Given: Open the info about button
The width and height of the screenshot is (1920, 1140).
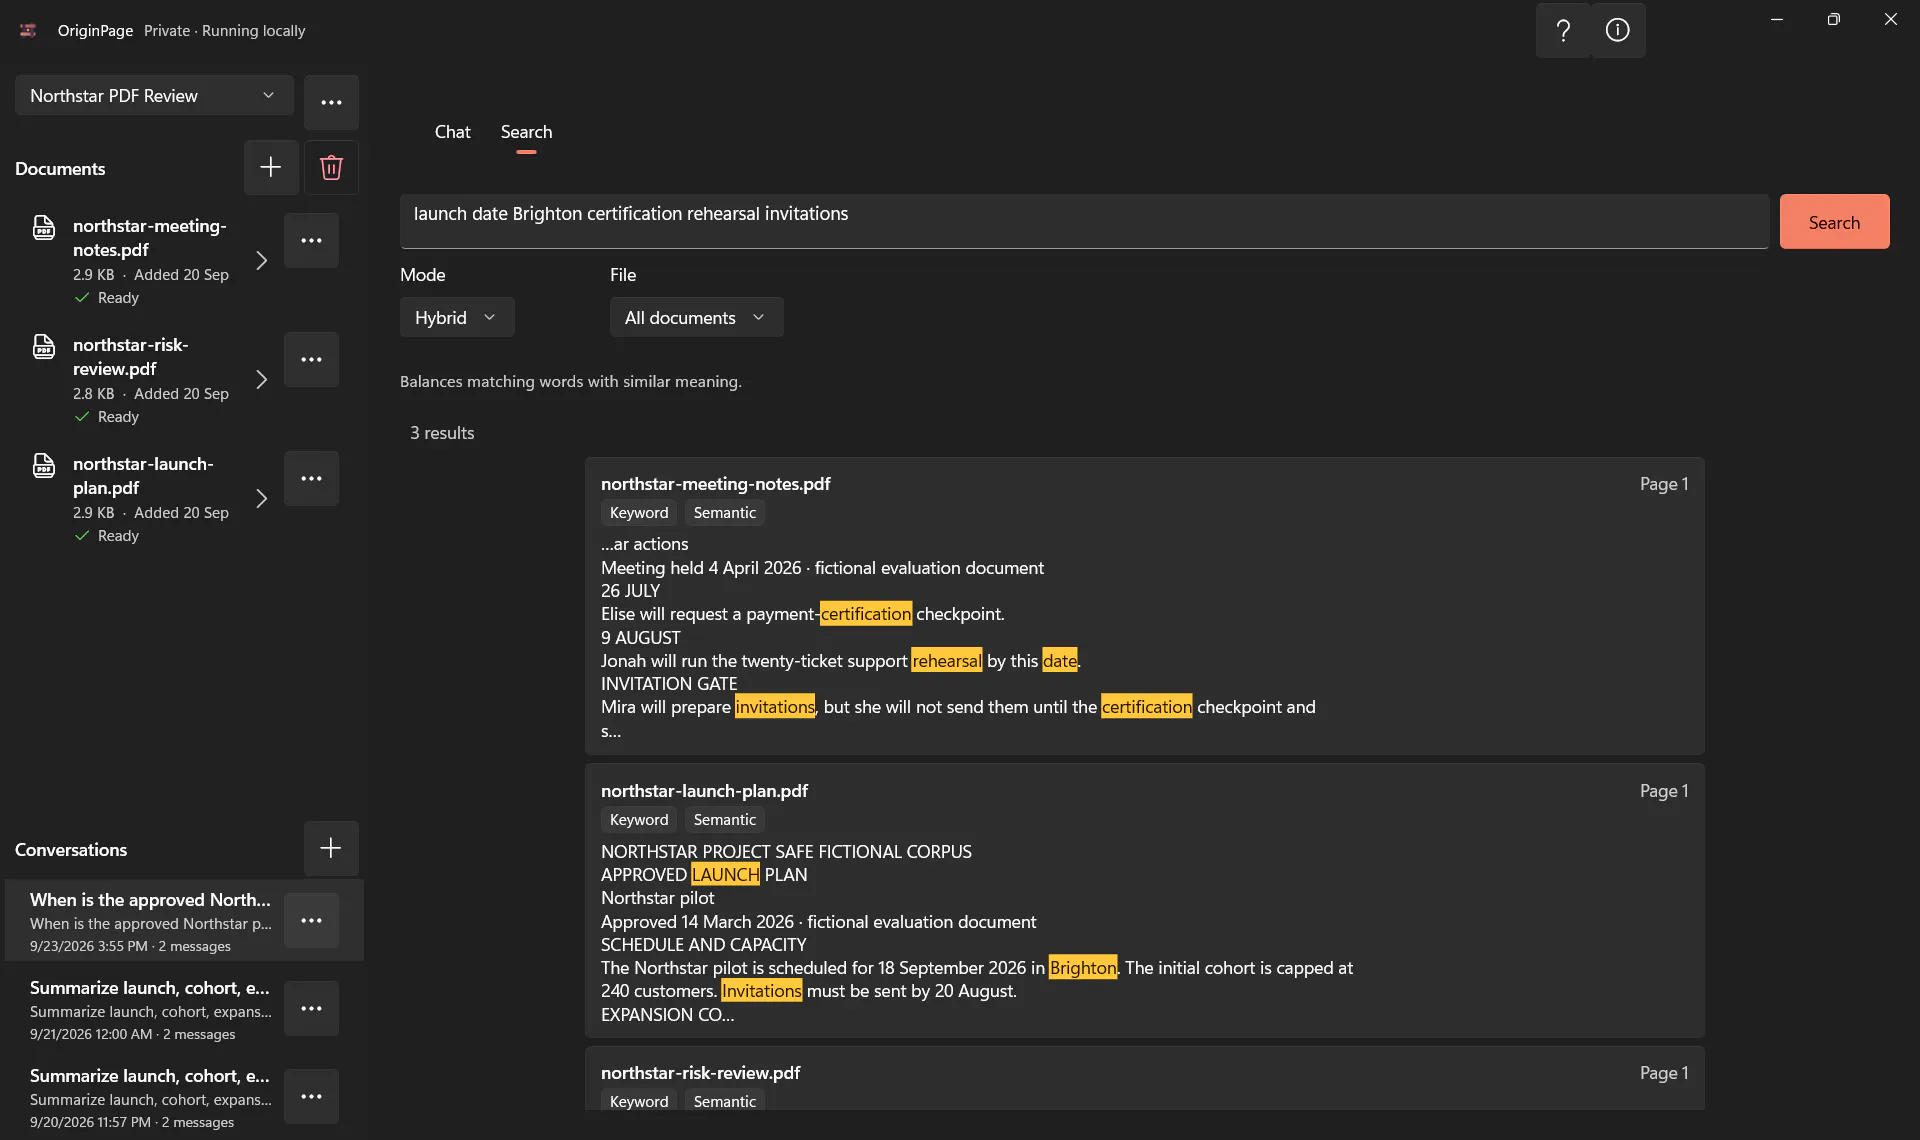Looking at the screenshot, I should (x=1618, y=30).
